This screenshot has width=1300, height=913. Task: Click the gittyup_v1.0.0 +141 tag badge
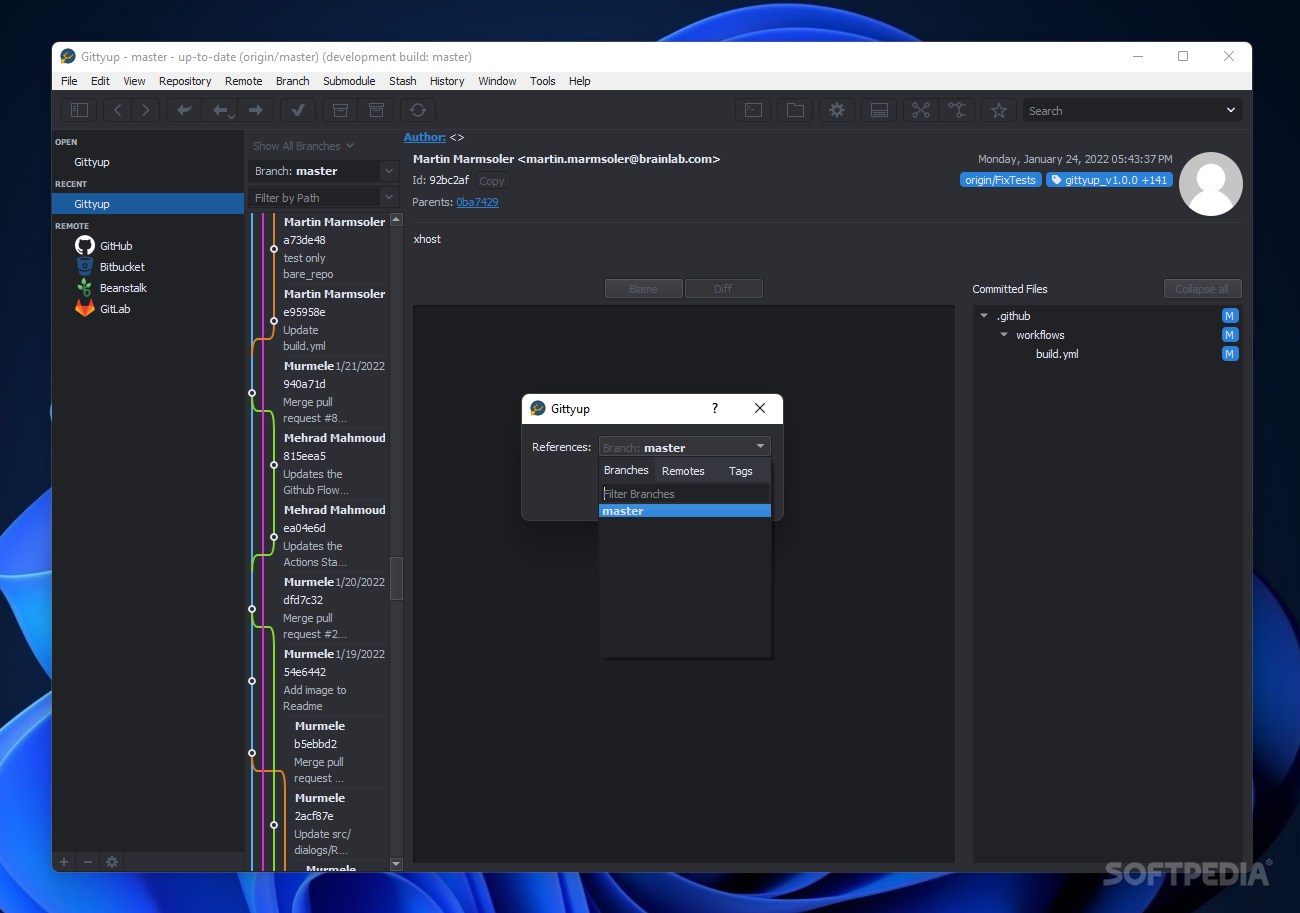coord(1109,180)
